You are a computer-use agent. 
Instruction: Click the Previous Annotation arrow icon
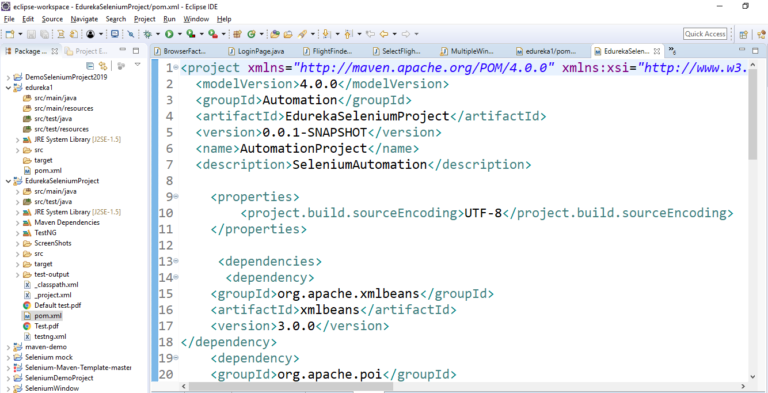click(348, 34)
